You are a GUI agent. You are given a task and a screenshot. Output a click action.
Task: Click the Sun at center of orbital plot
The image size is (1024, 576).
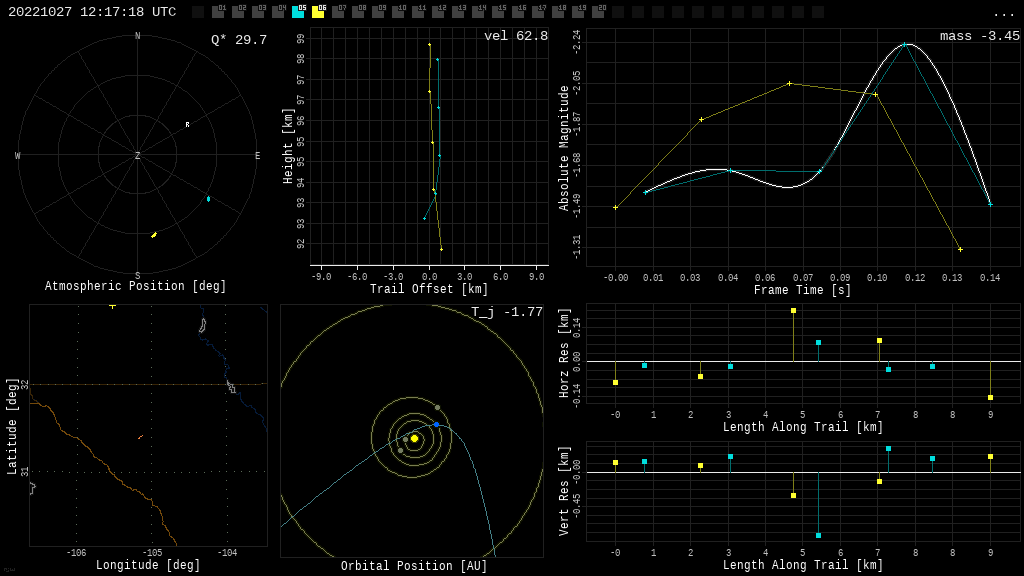[414, 438]
